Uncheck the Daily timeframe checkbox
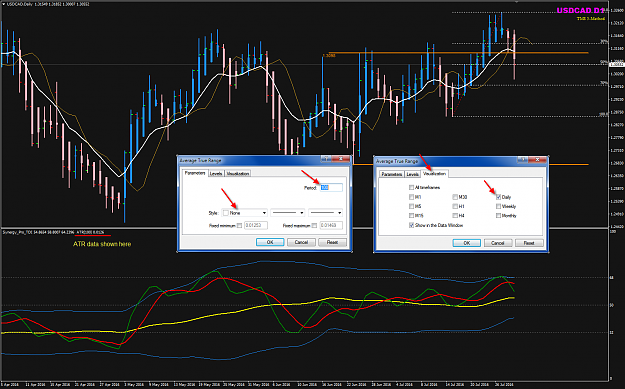This screenshot has width=625, height=389. tap(498, 197)
